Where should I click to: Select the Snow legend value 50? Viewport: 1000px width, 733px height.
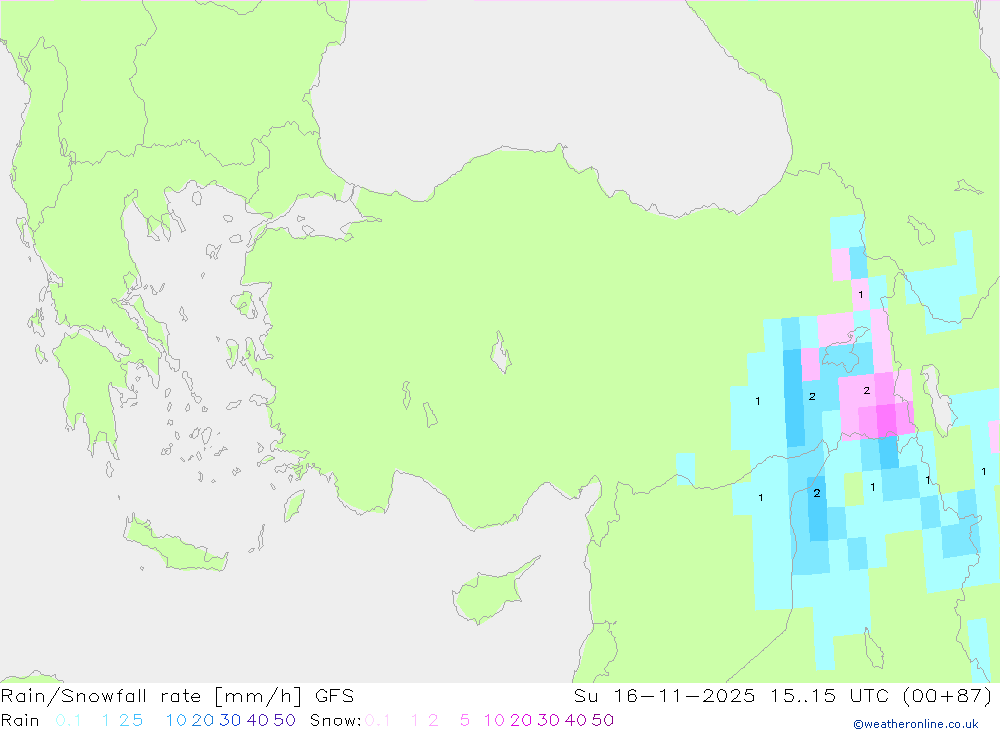tap(603, 720)
